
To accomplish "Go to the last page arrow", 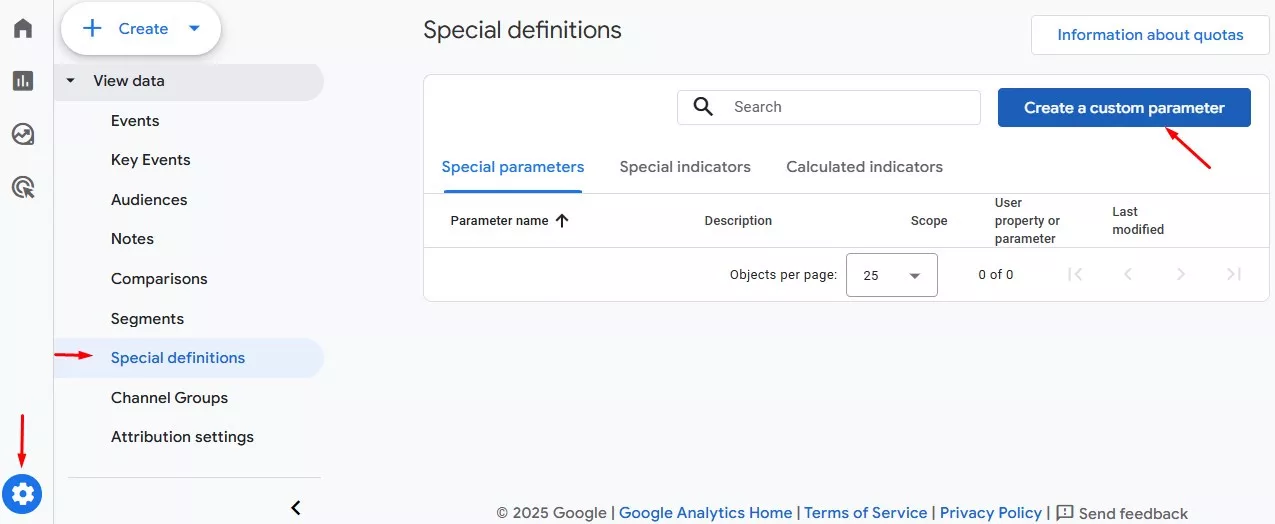I will point(1234,274).
